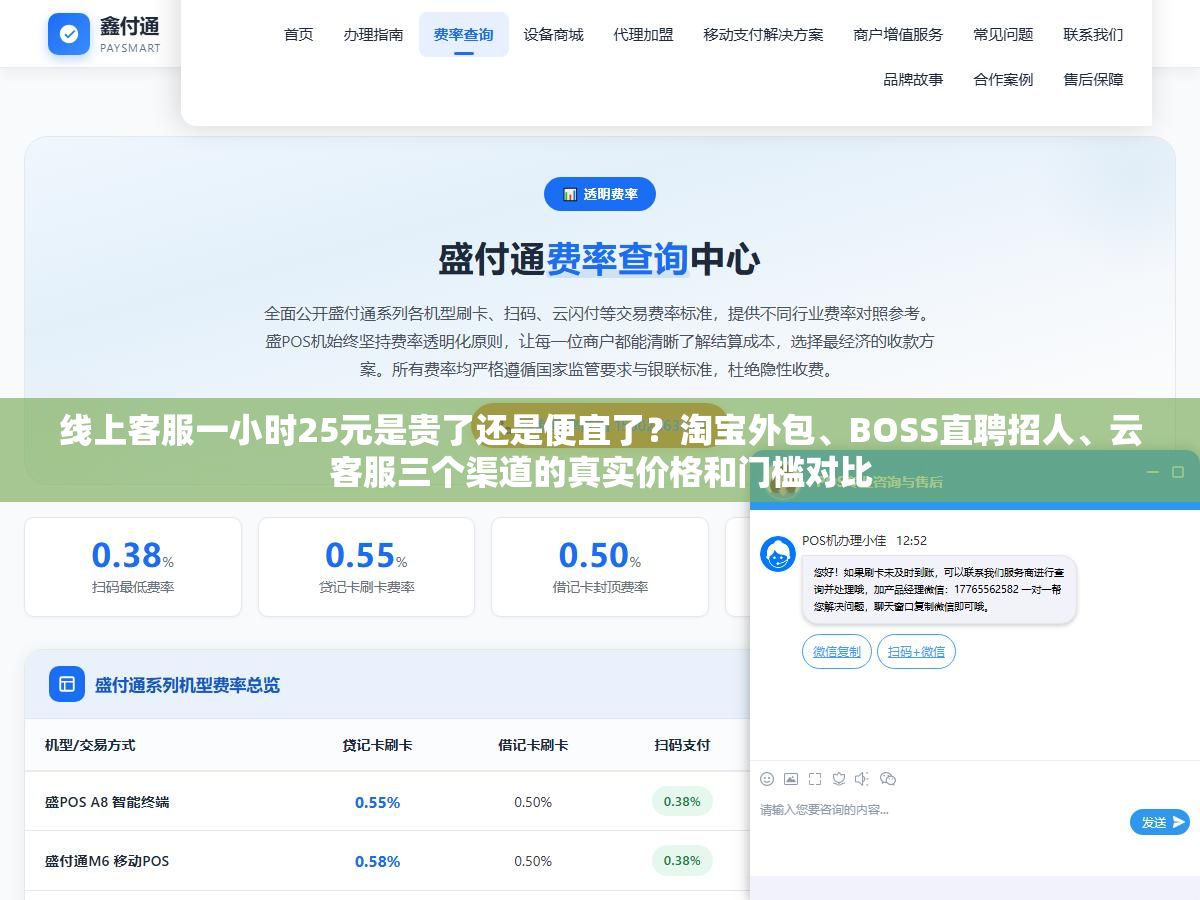
Task: Click the 贷记卡刷卡 column header
Action: 377,745
